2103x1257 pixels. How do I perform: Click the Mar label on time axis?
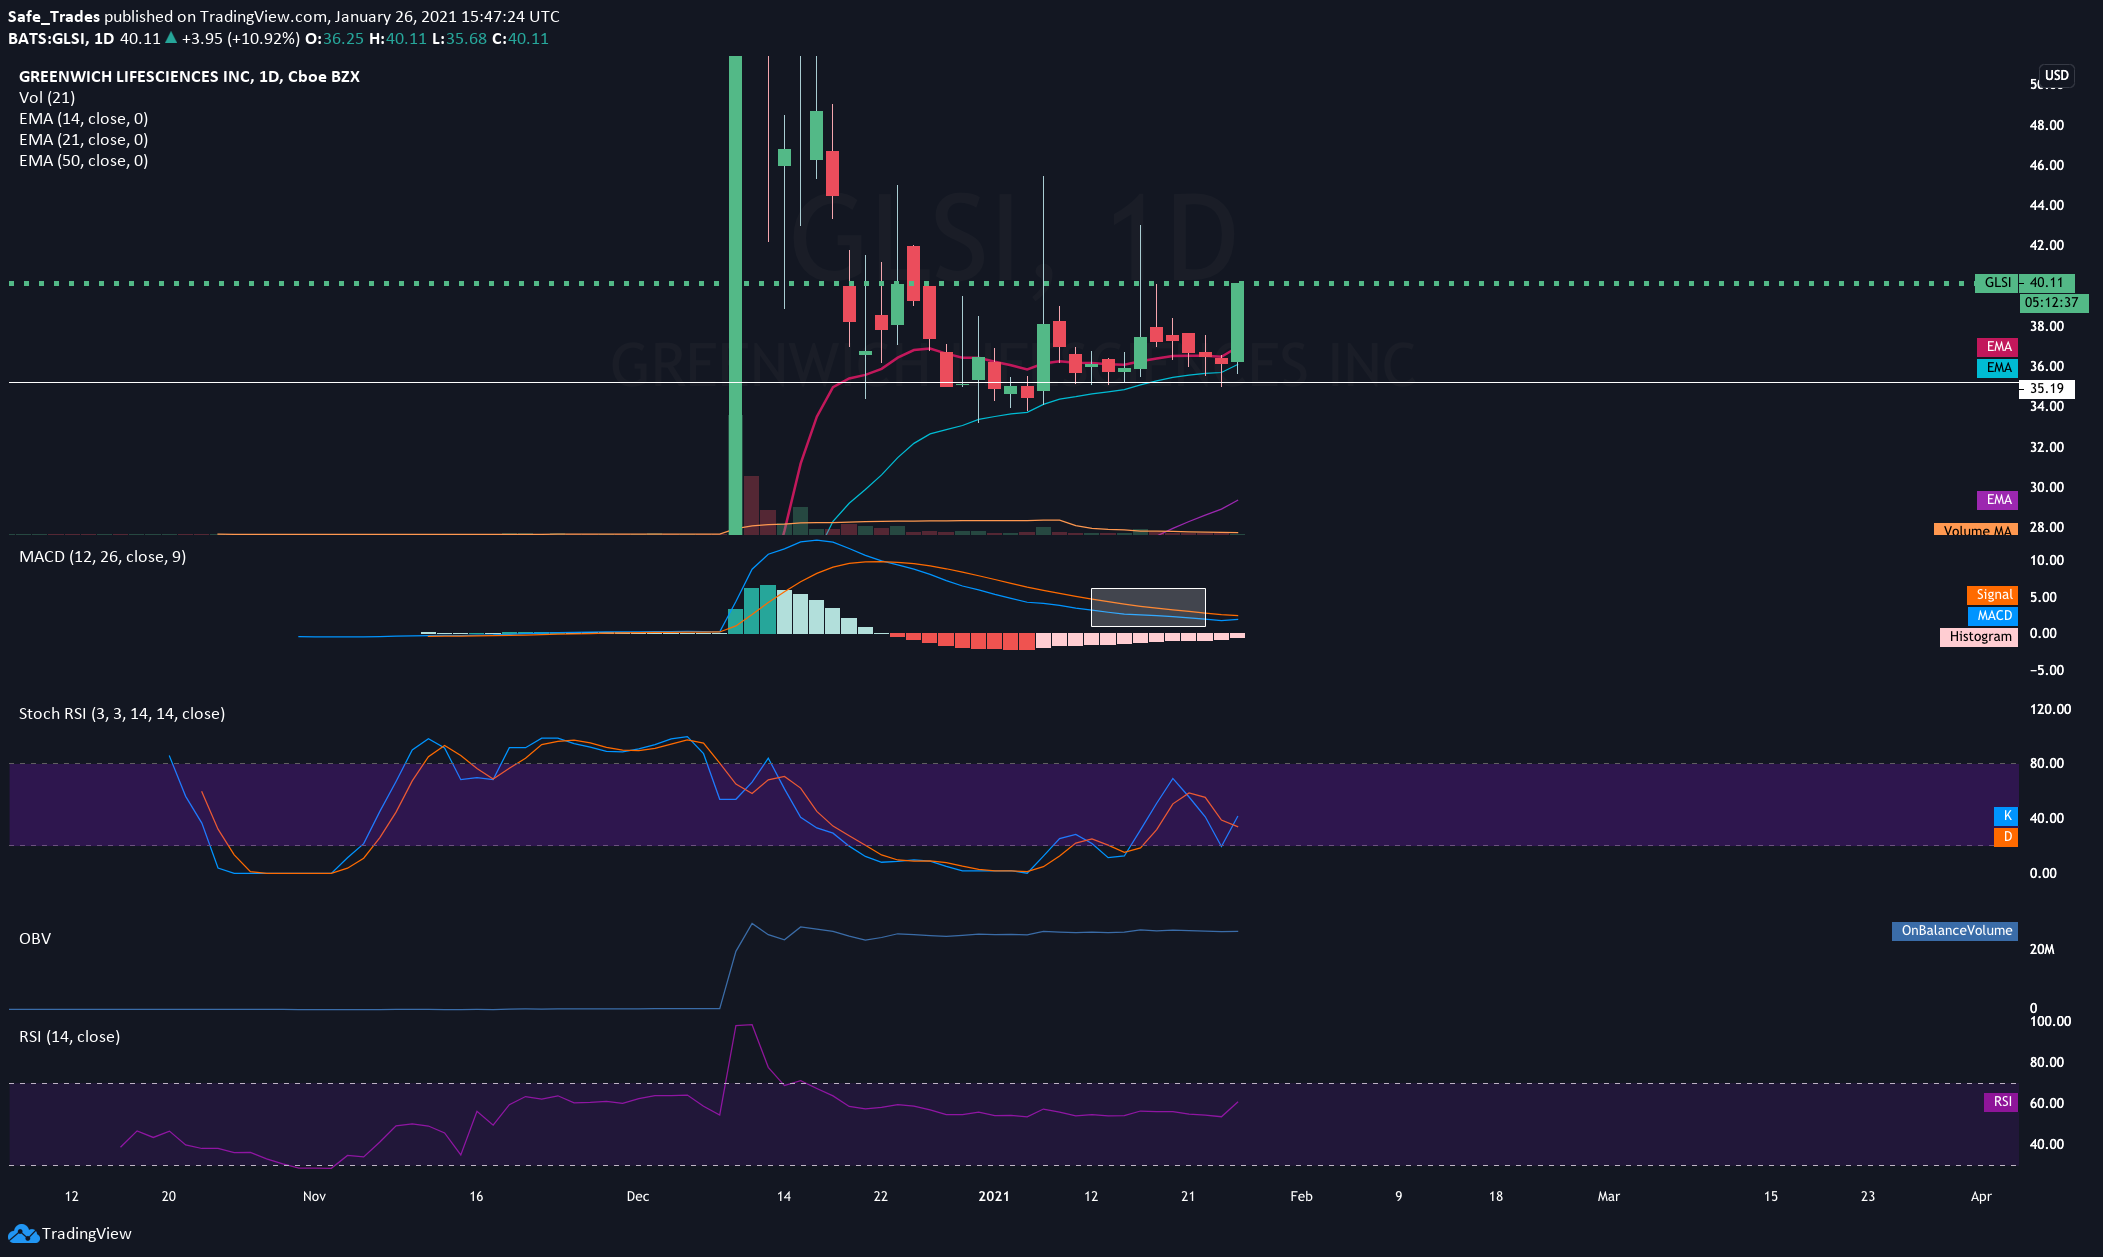(1608, 1196)
